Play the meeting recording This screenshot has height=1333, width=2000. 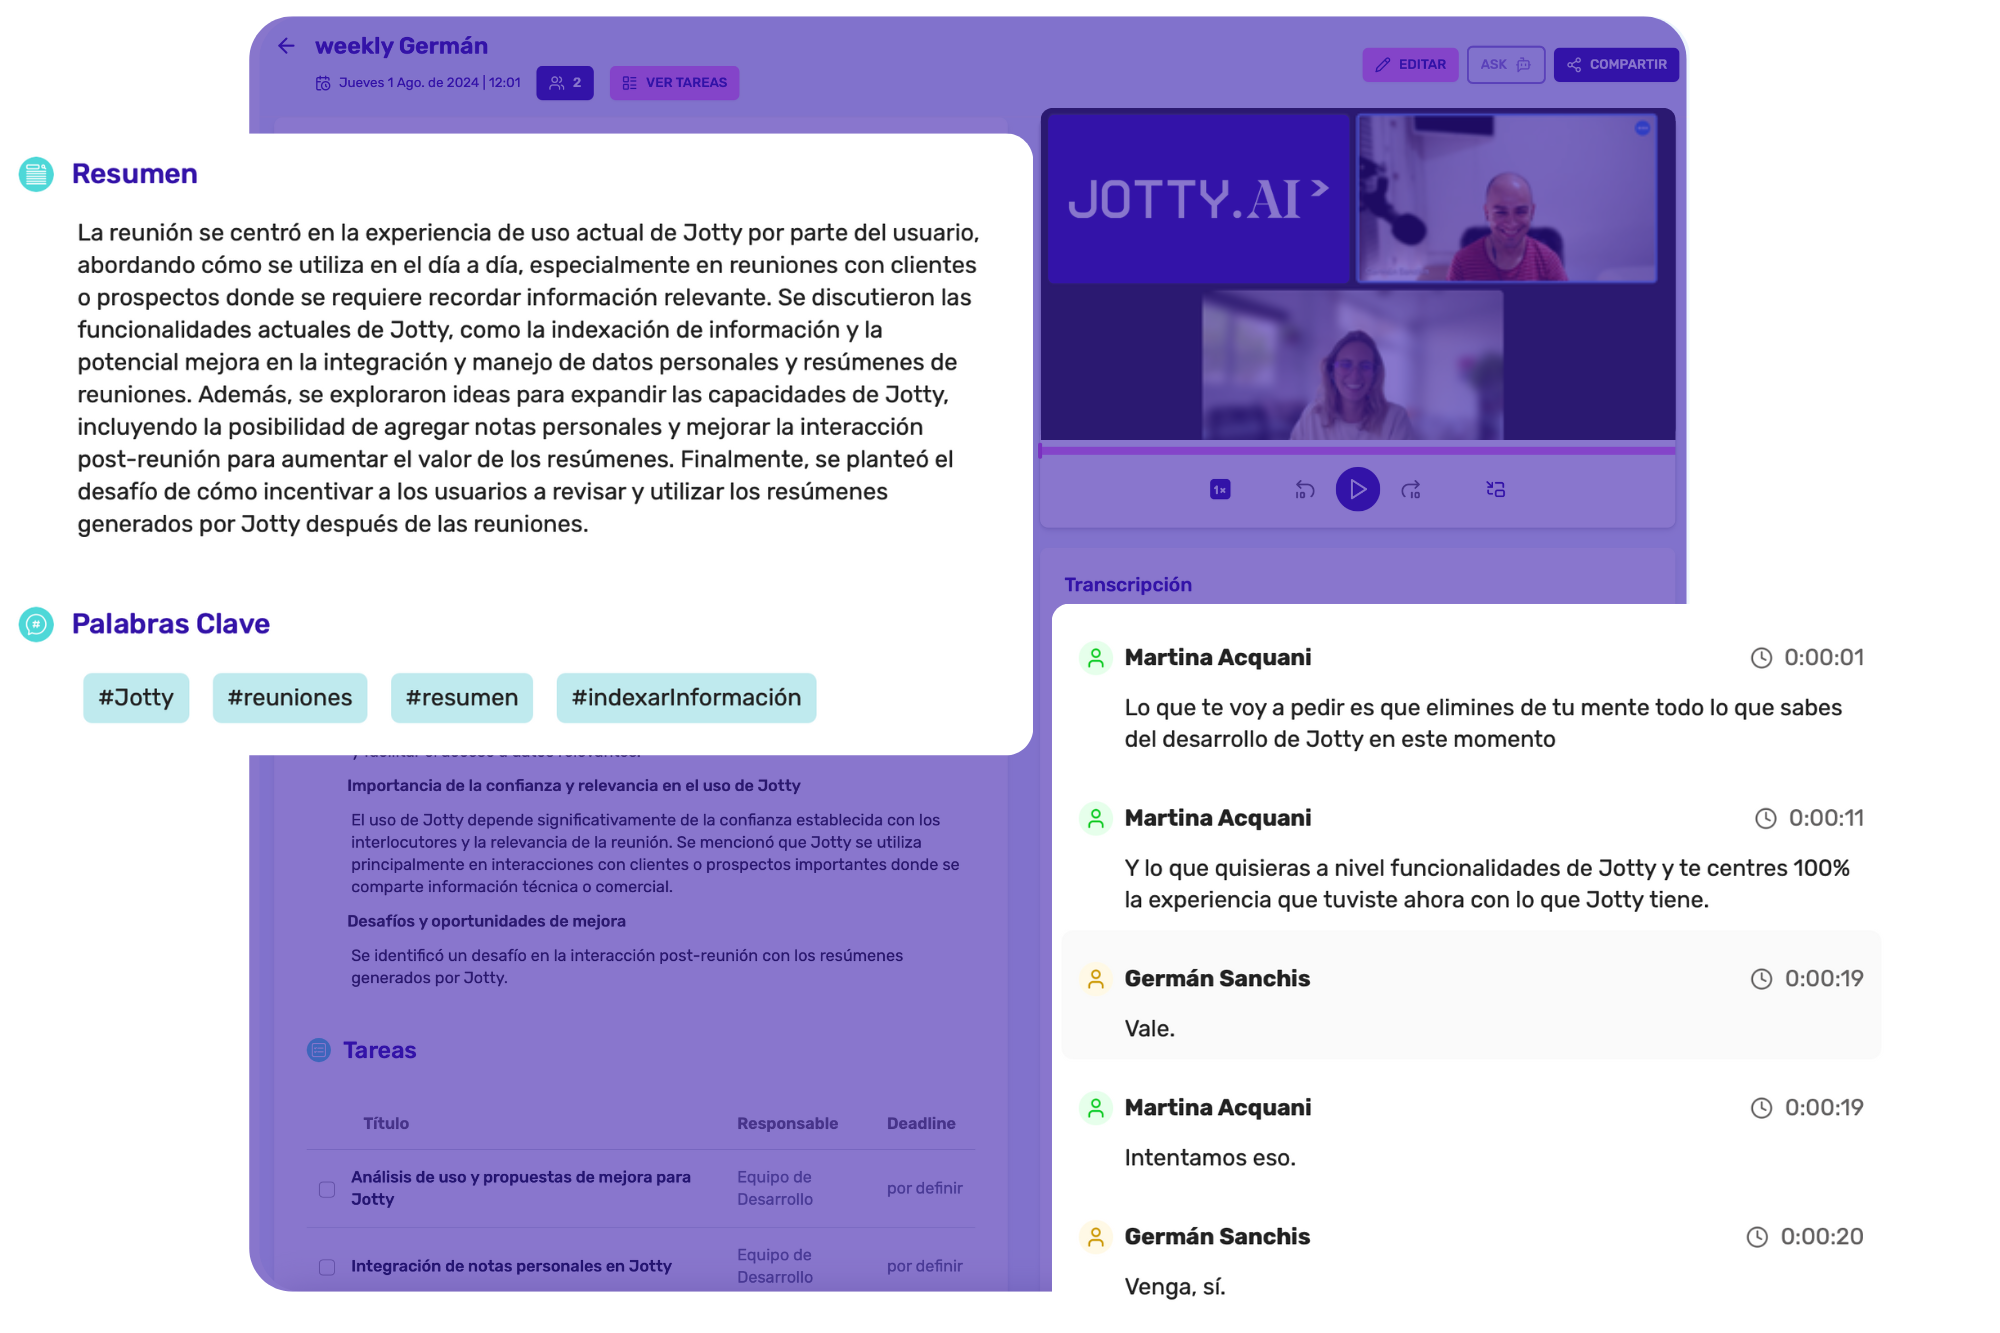pos(1357,489)
